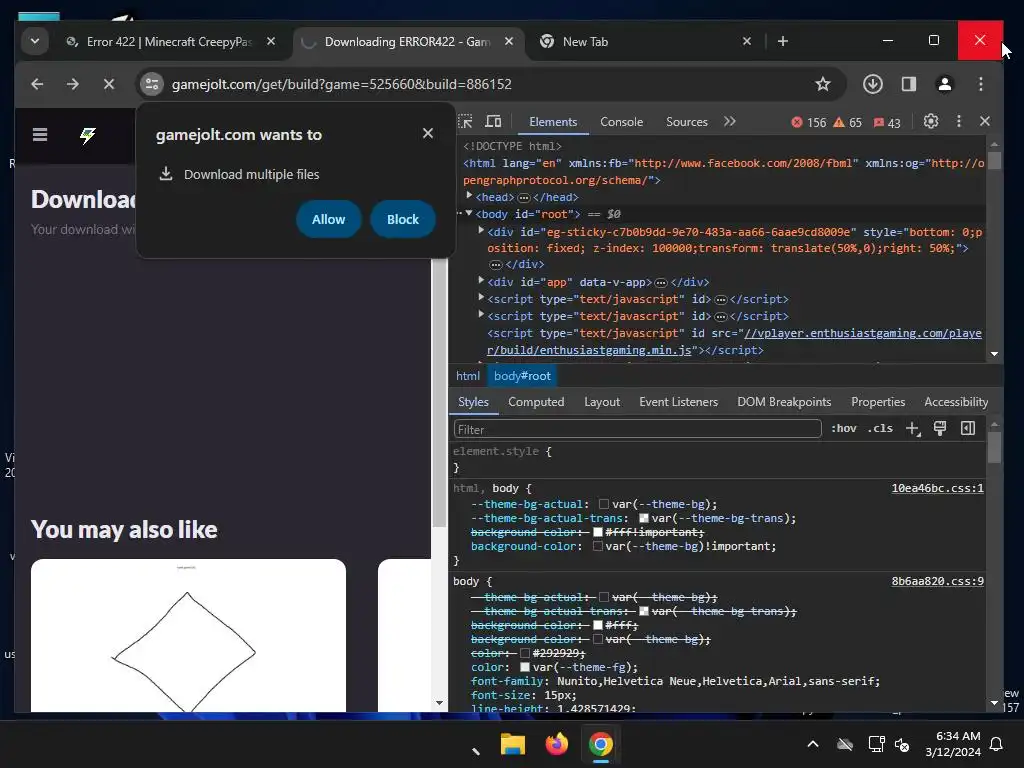Click the address bar URL
Image resolution: width=1024 pixels, height=768 pixels.
click(342, 84)
